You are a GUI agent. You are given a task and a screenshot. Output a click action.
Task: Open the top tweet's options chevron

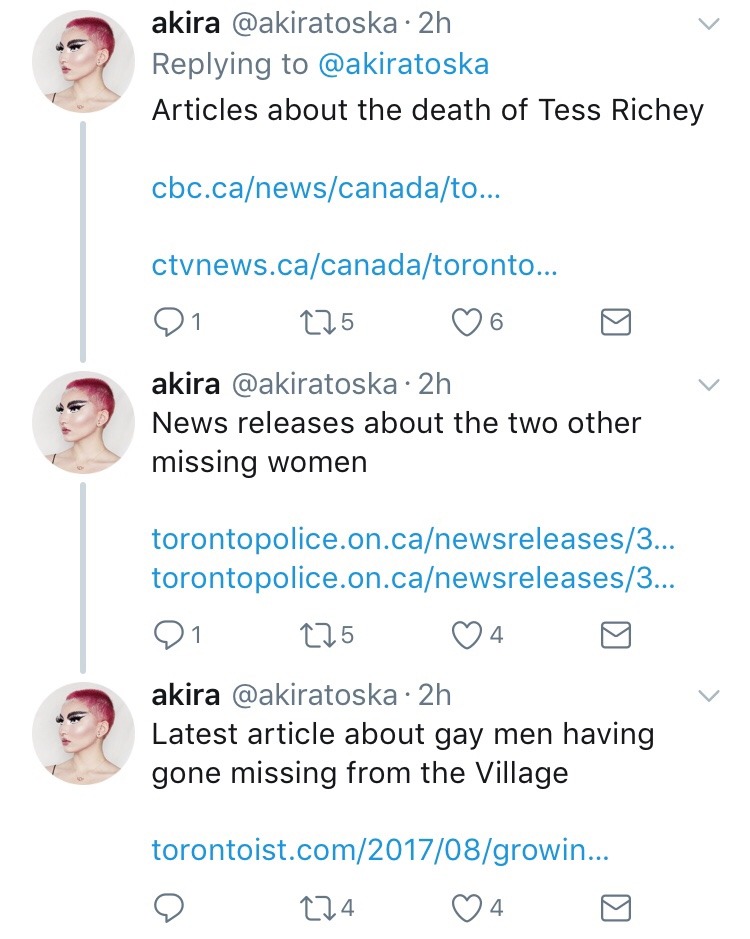pyautogui.click(x=708, y=25)
